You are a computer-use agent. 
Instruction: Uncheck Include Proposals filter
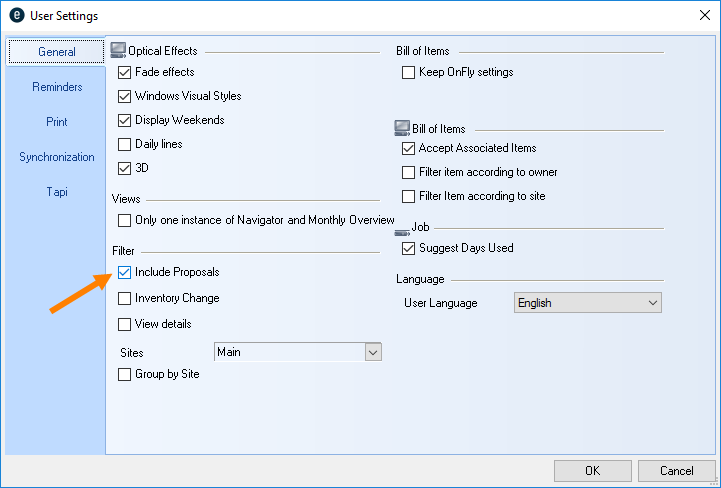click(x=125, y=272)
